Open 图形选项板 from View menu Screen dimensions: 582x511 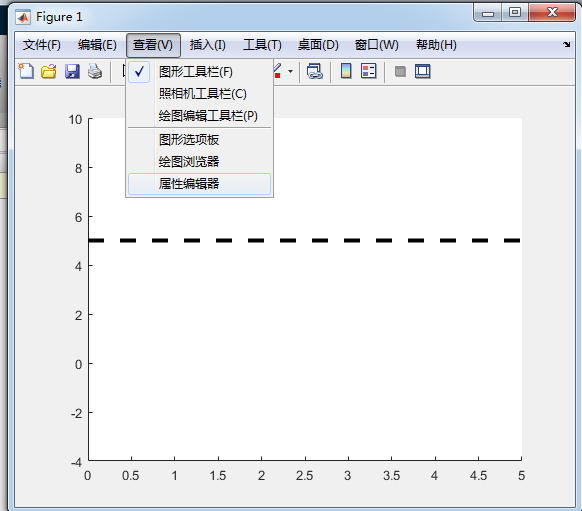(x=200, y=140)
